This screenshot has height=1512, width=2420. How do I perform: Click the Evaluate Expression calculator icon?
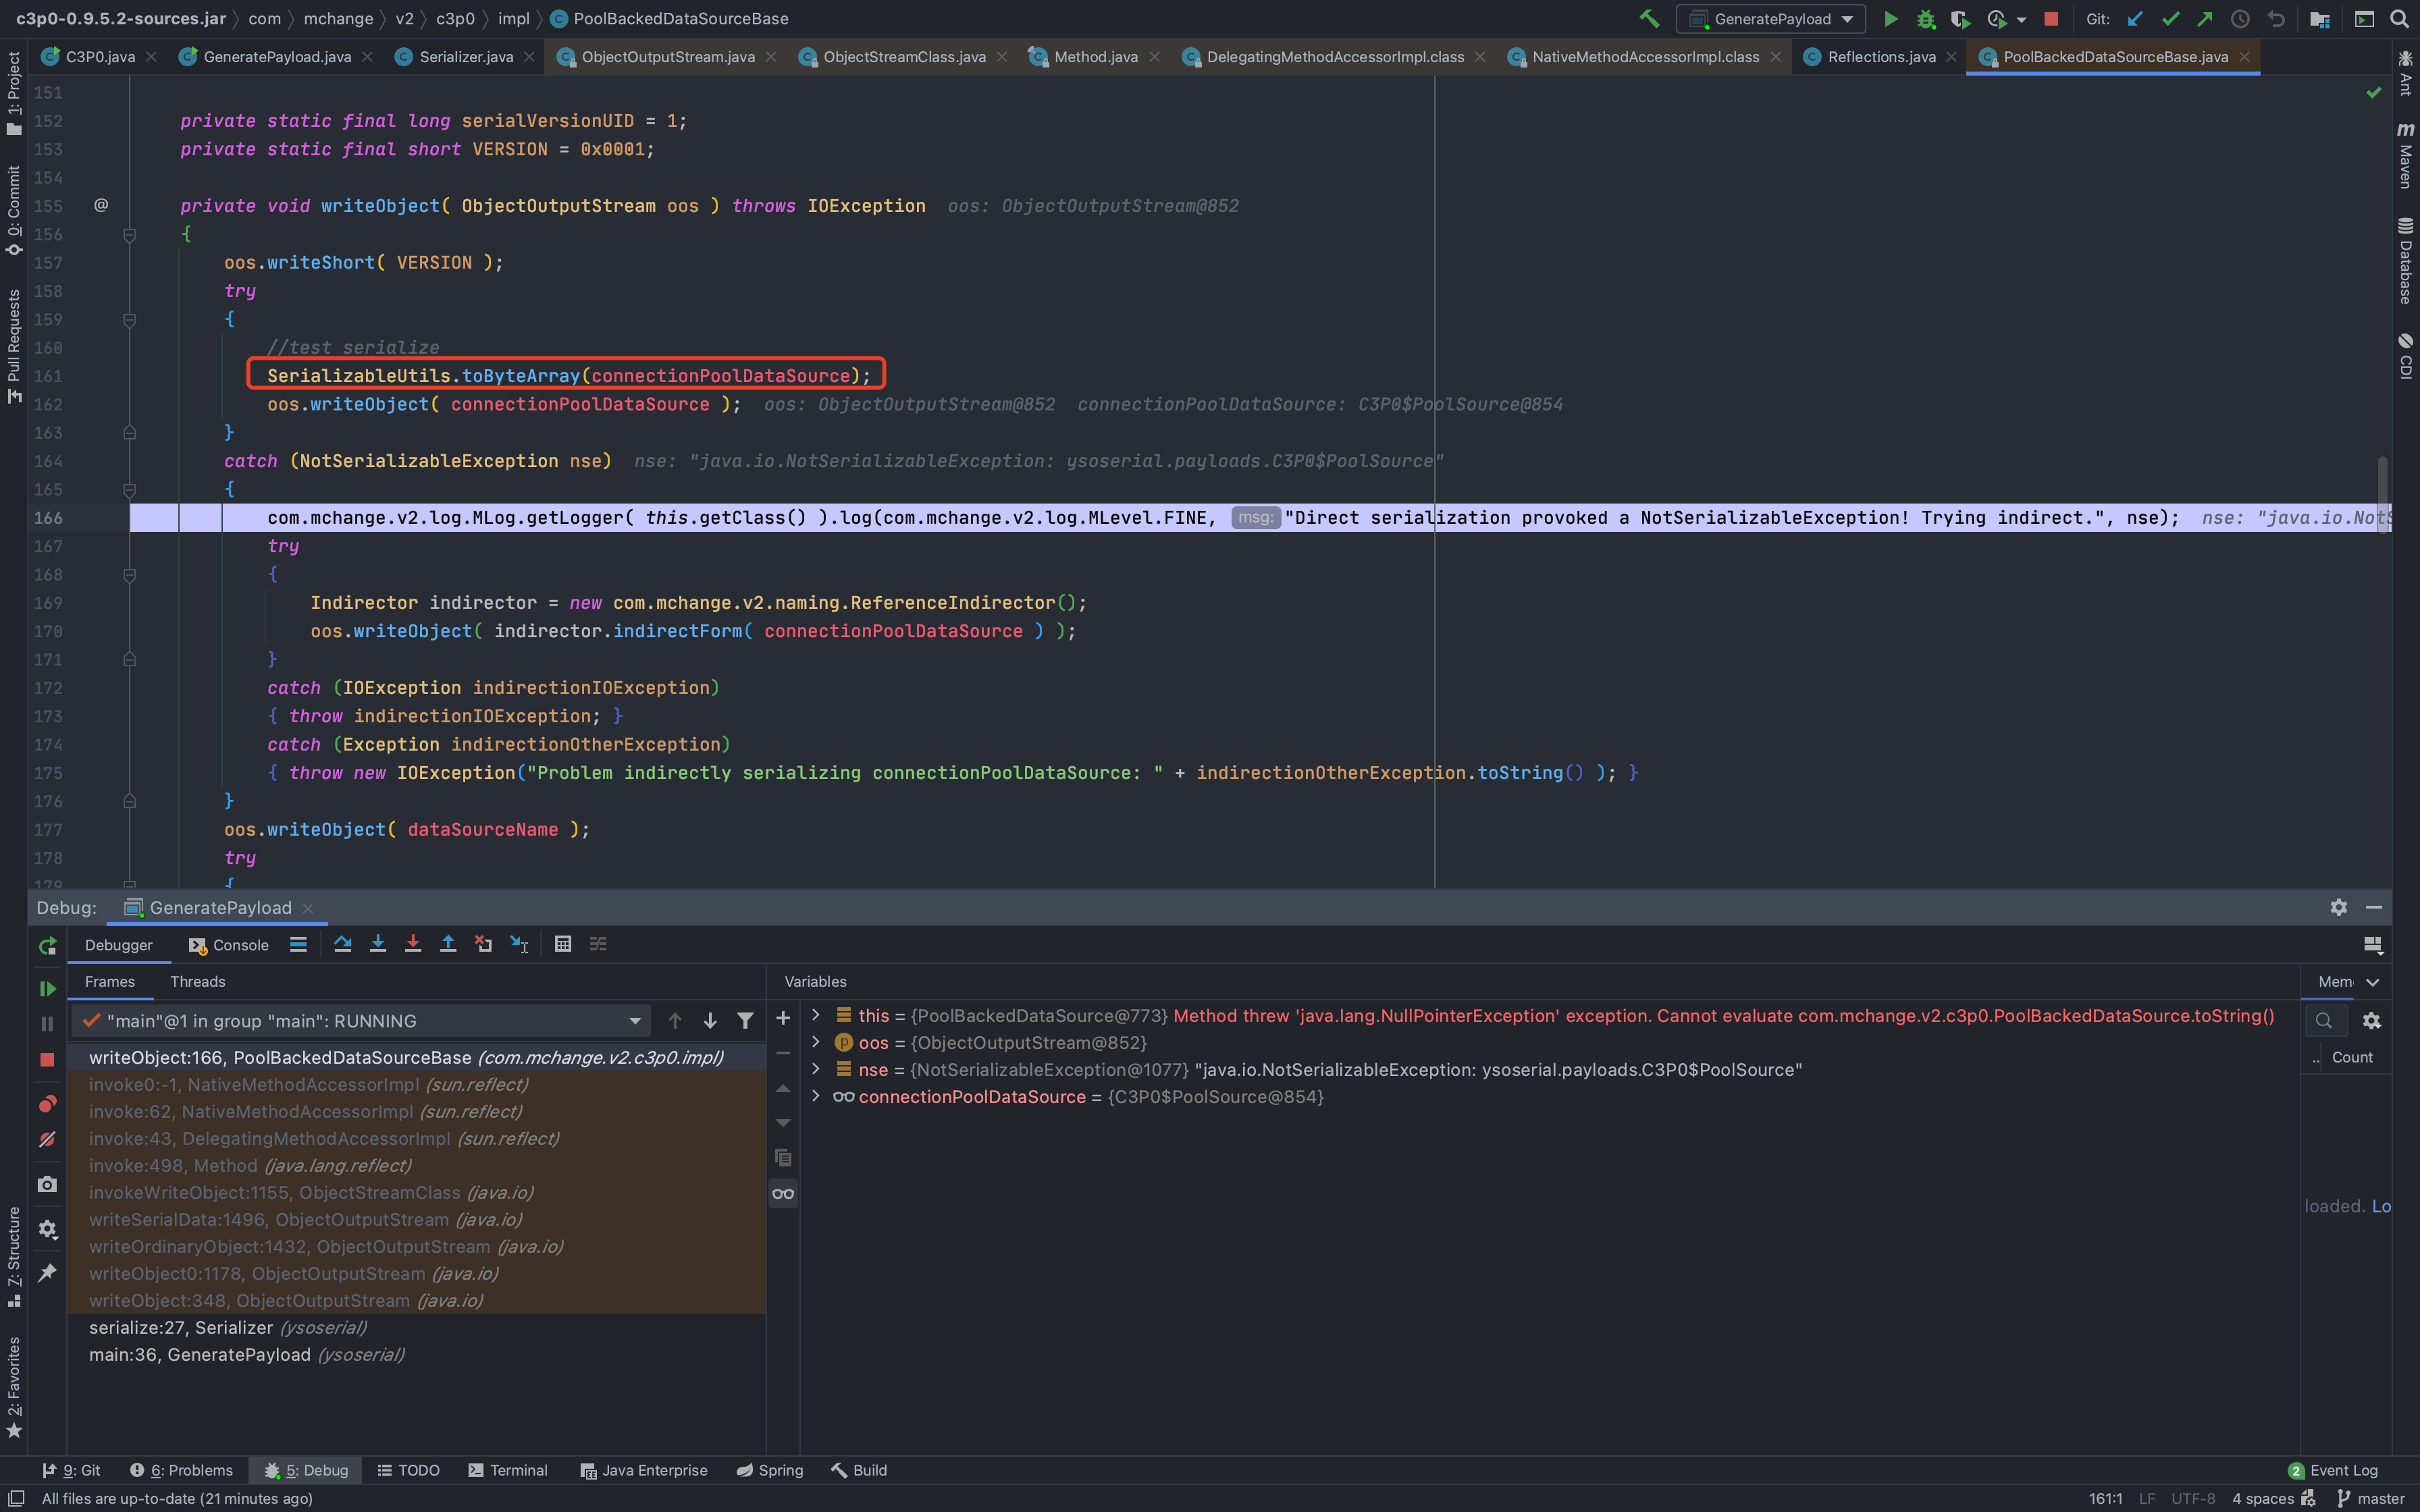click(563, 944)
